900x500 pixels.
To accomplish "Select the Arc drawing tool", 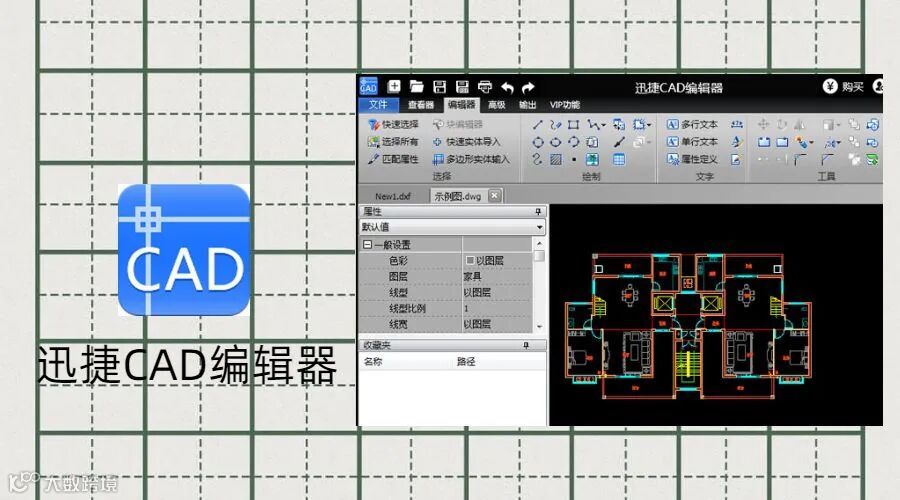I will click(x=573, y=142).
